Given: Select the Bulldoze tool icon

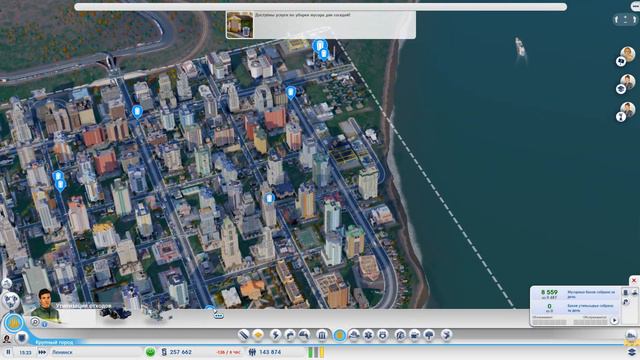Looking at the screenshot, I should (631, 336).
